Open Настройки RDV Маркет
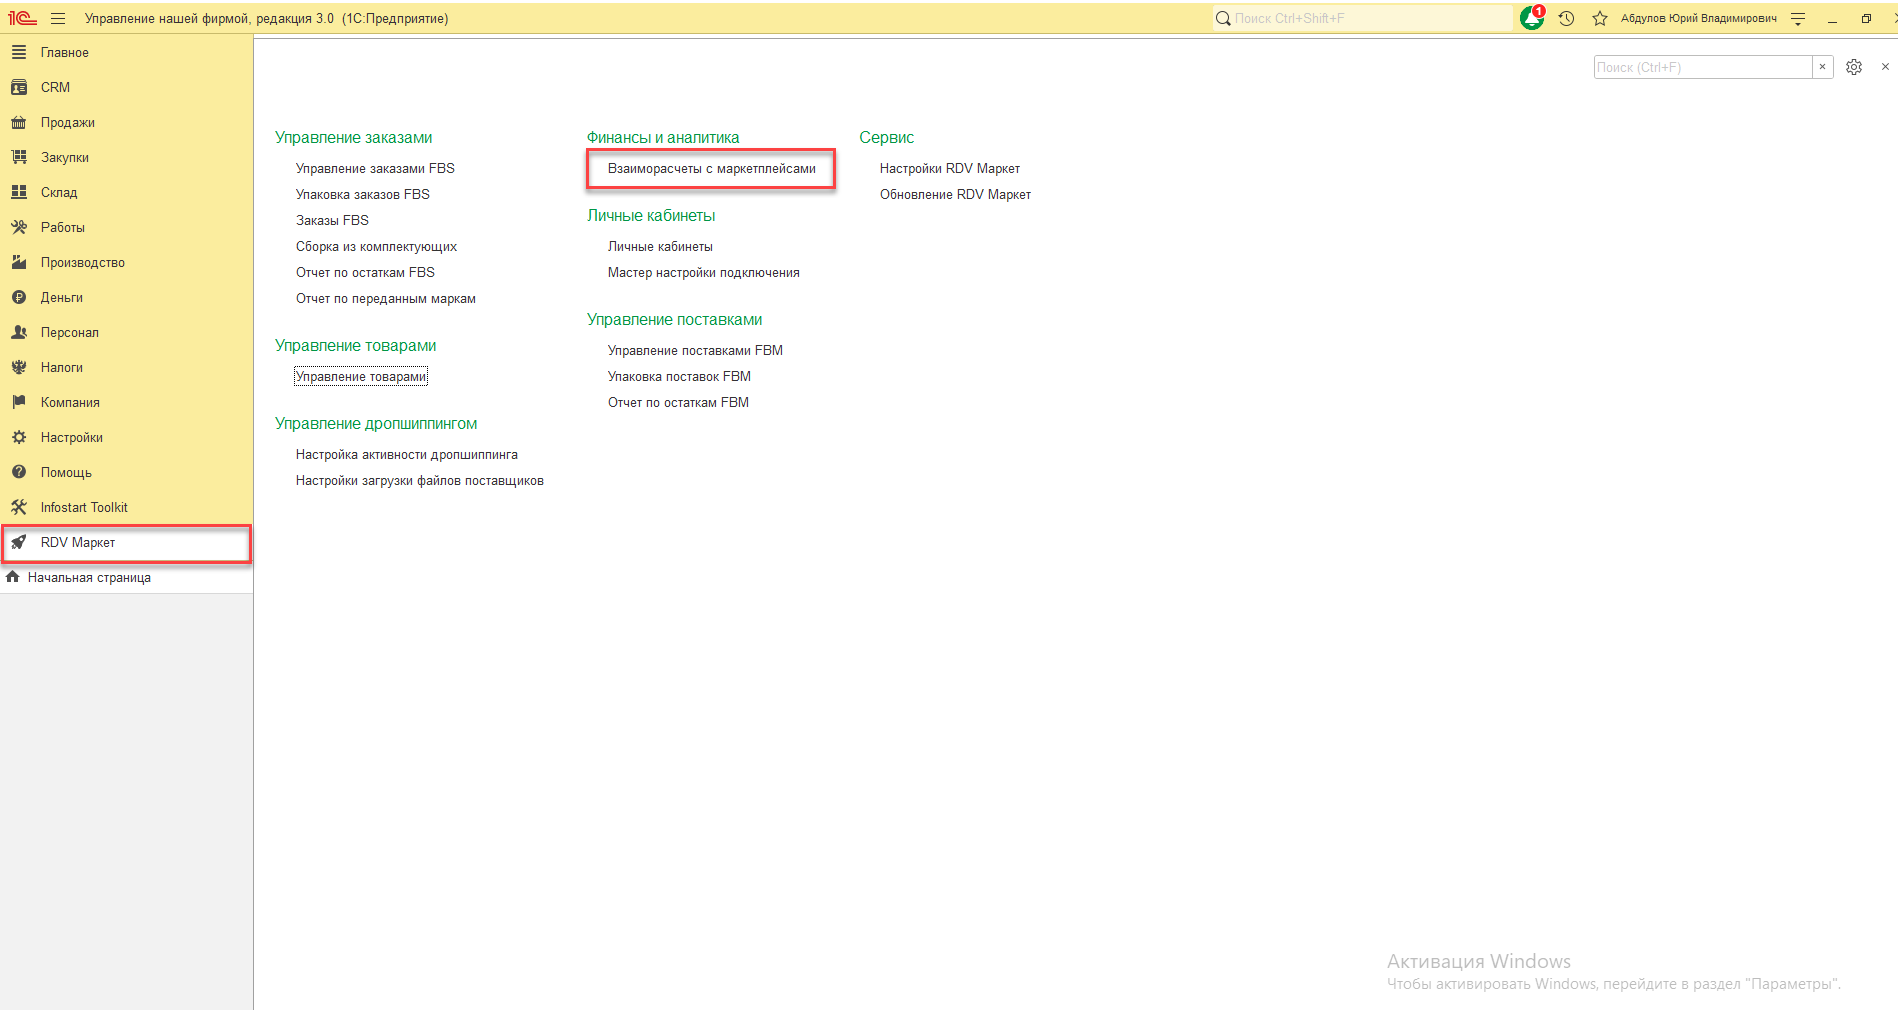The width and height of the screenshot is (1898, 1010). (x=950, y=168)
